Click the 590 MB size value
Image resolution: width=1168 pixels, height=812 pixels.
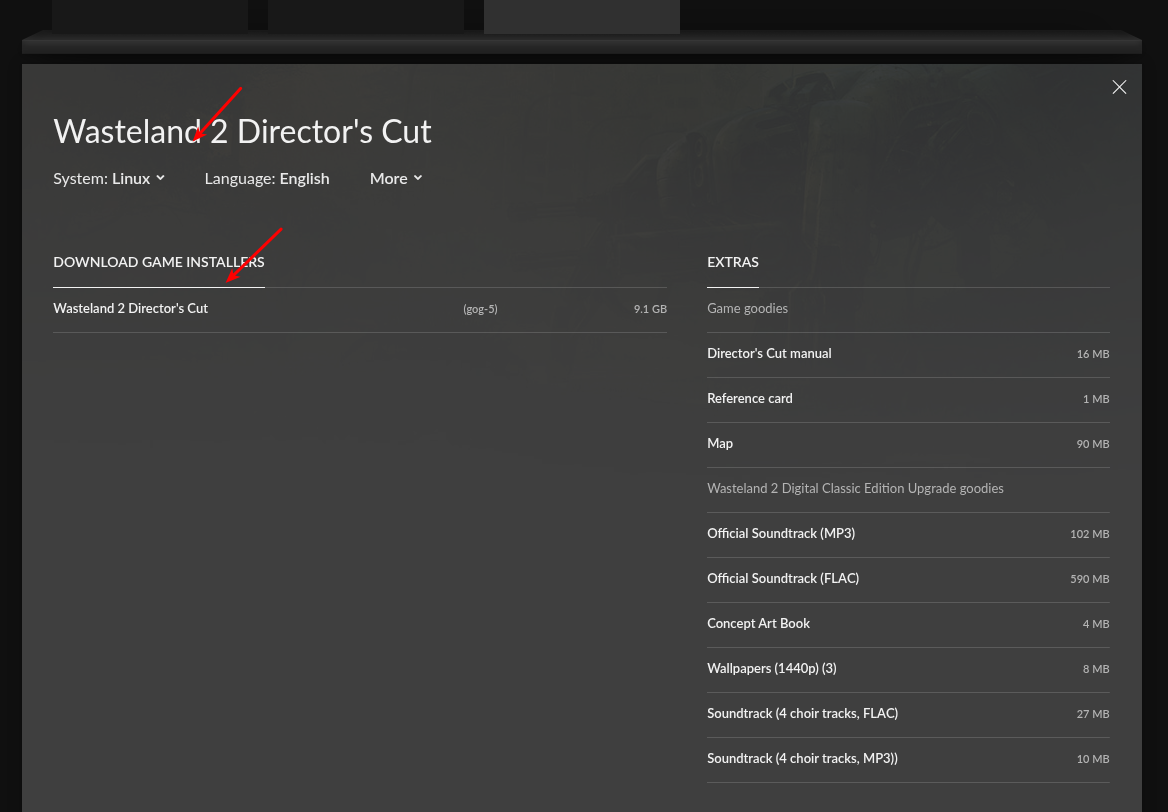1090,579
